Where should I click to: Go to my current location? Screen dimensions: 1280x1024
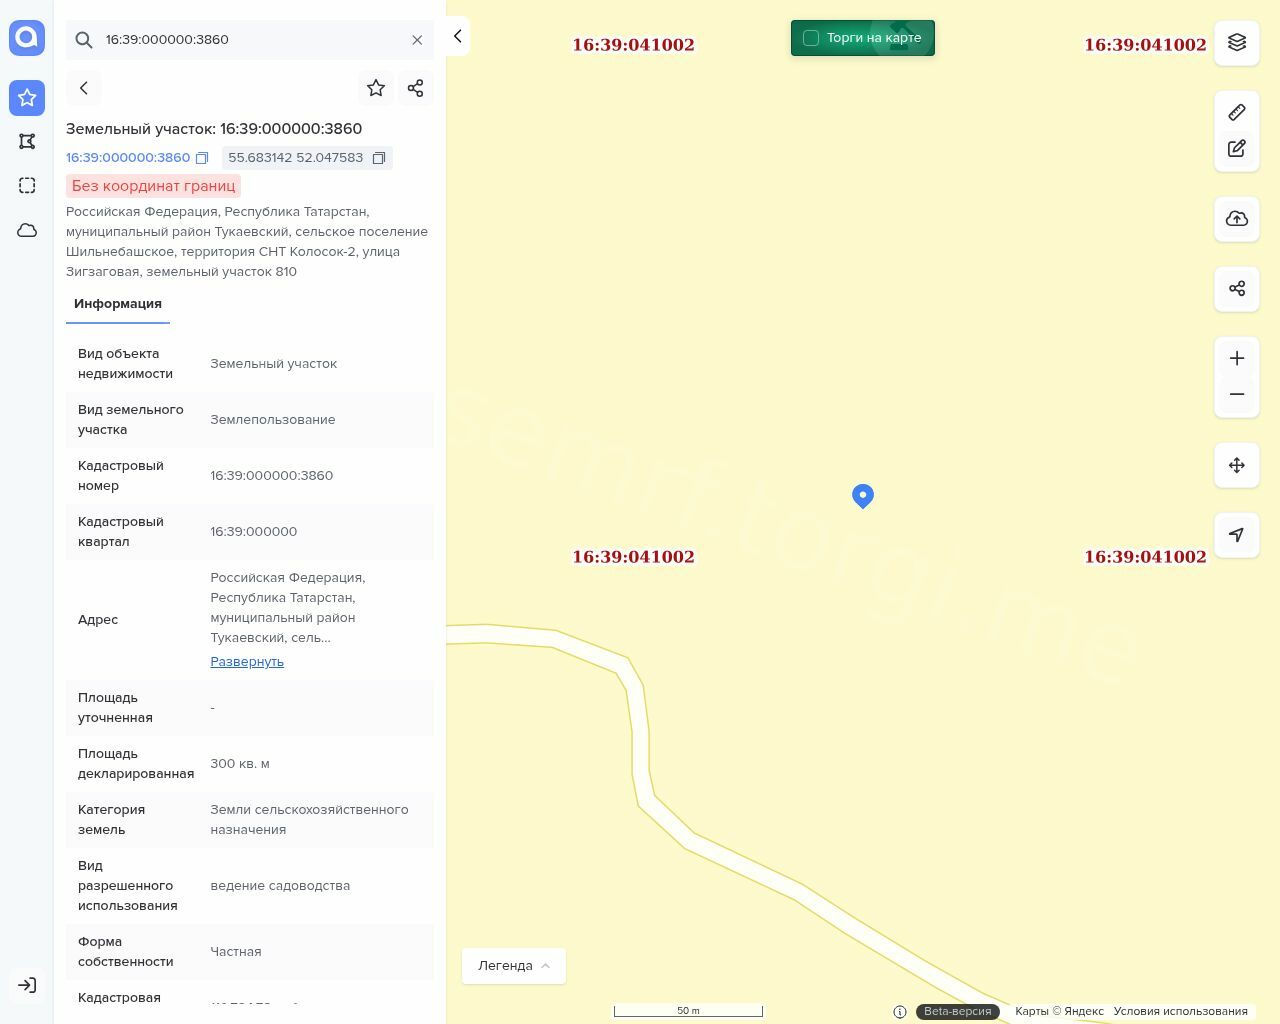coord(1237,535)
